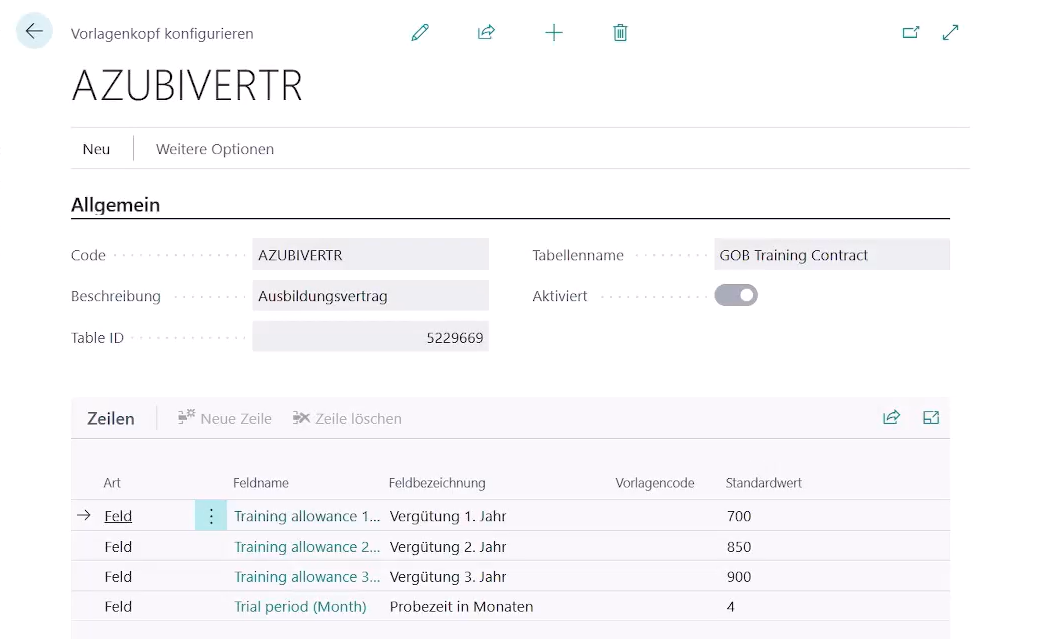Click Zeile löschen button
The width and height of the screenshot is (1039, 639).
(x=347, y=419)
